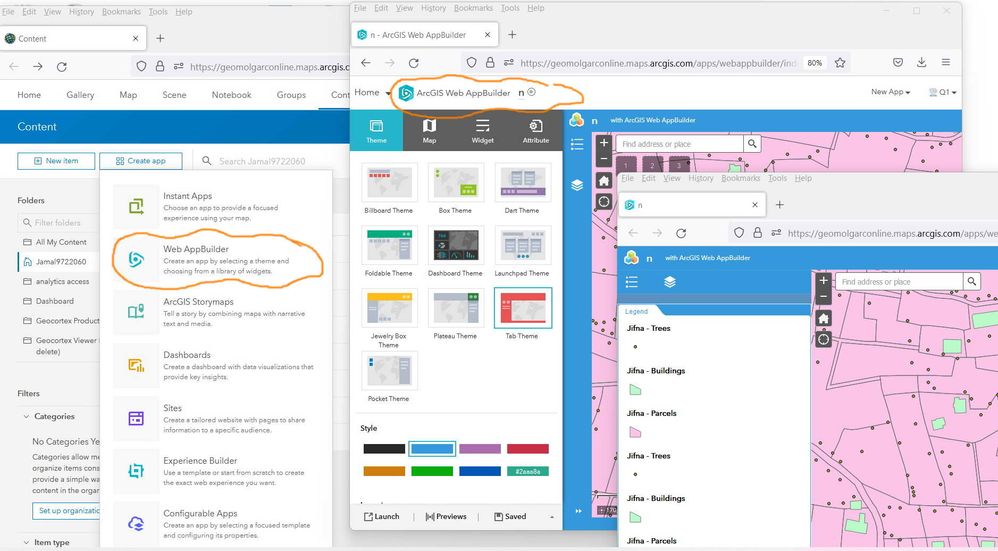The image size is (998, 551).
Task: Choose the light blue style swatch
Action: coord(432,449)
